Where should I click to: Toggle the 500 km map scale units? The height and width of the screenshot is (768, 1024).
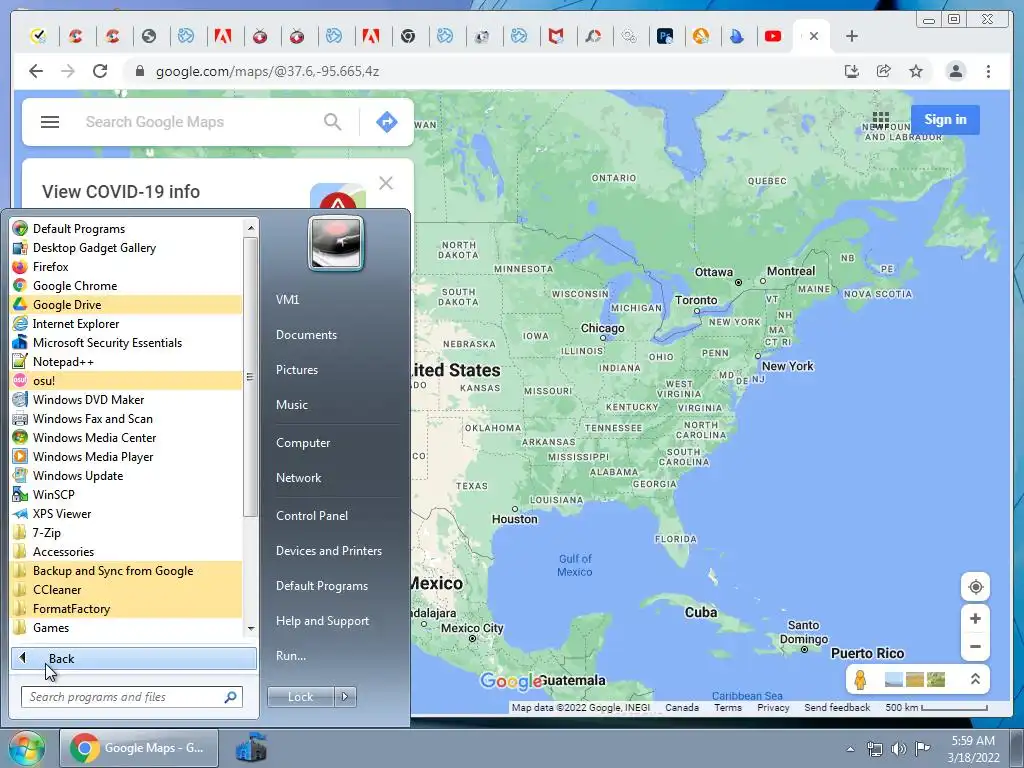pyautogui.click(x=936, y=707)
